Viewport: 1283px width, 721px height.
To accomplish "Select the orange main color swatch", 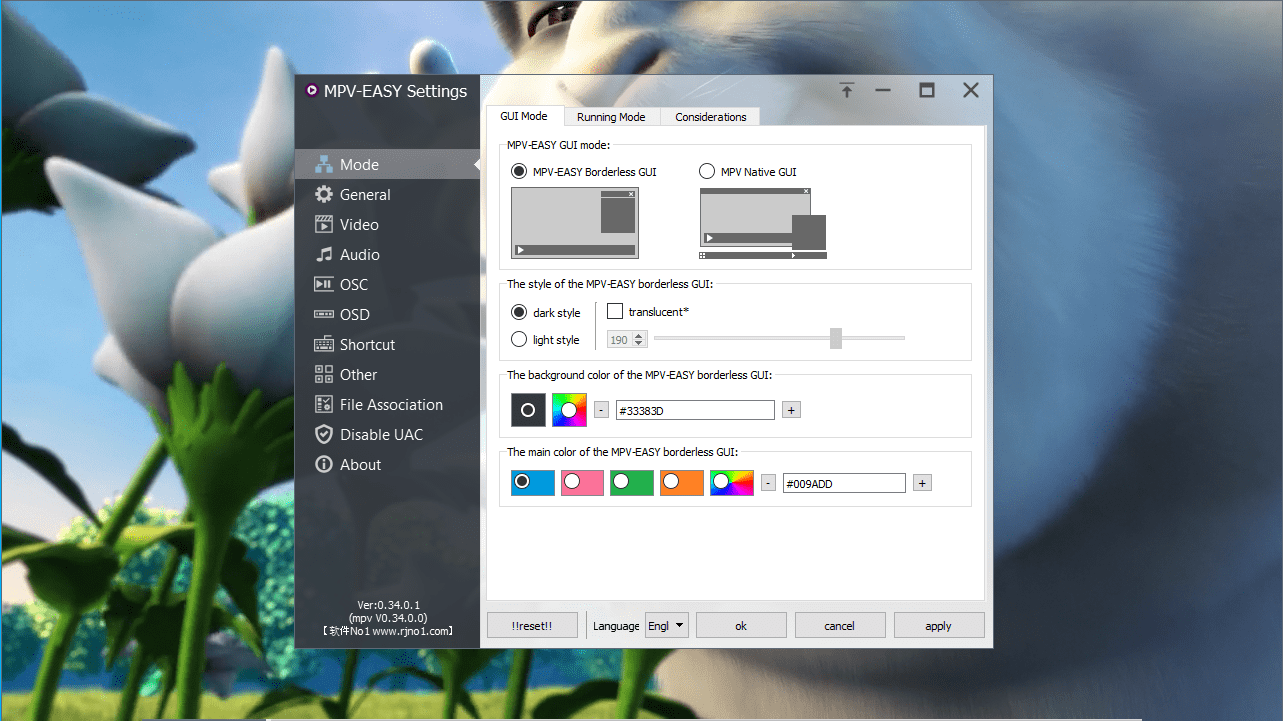I will coord(682,483).
